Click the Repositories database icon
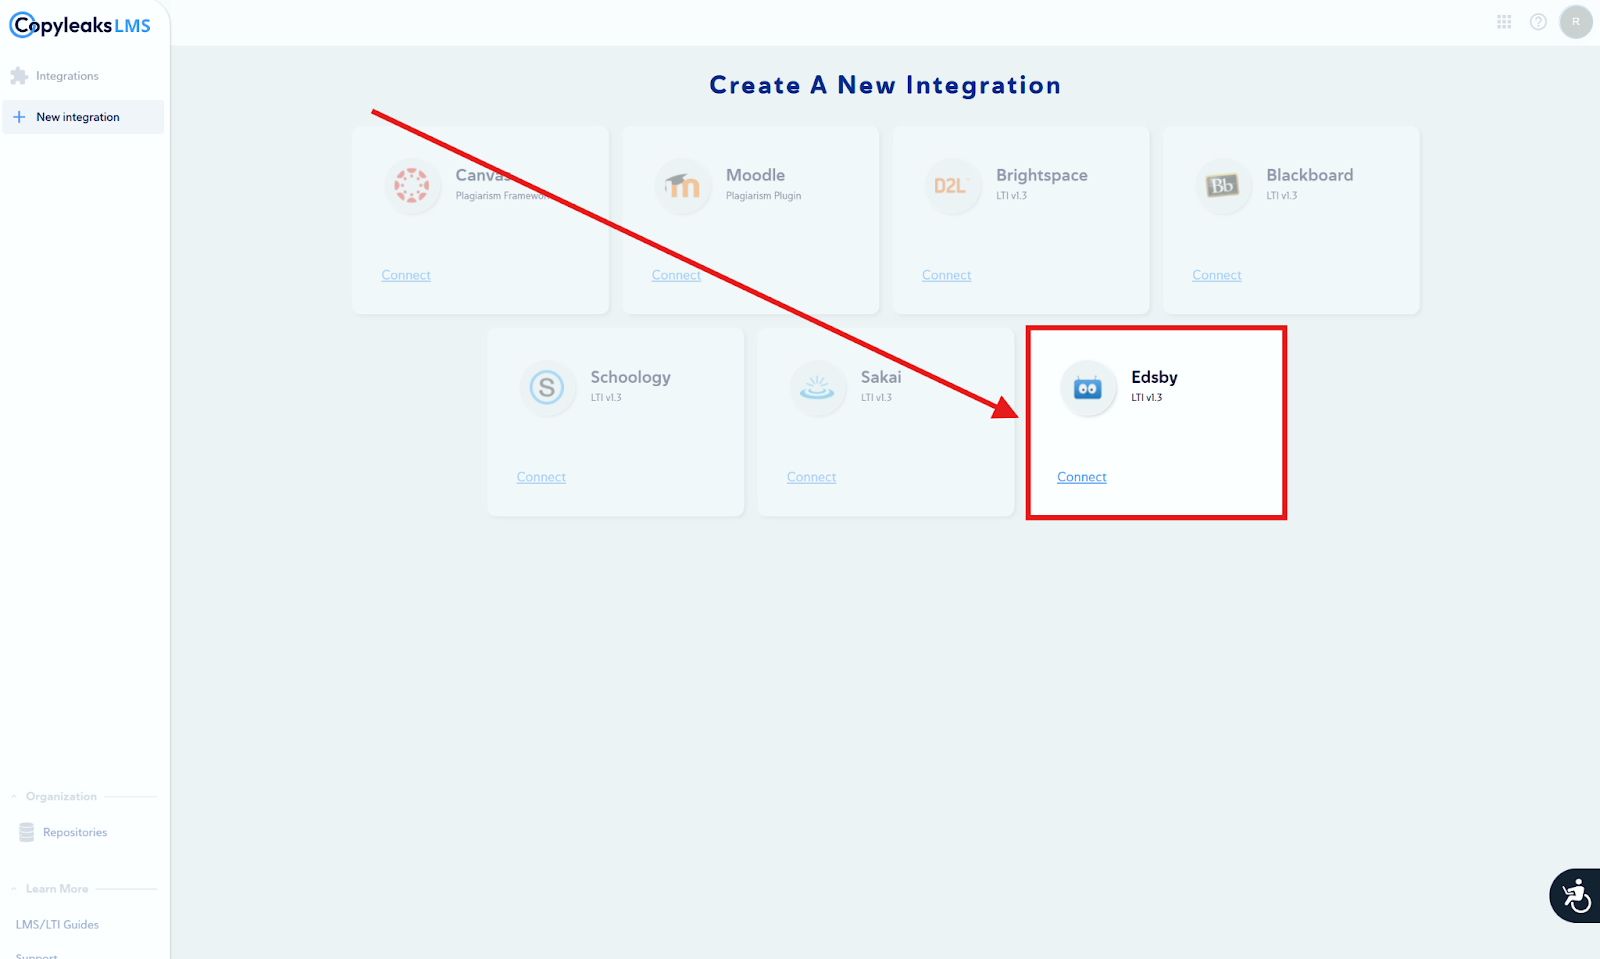Screen dimensions: 1600x959 [27, 832]
